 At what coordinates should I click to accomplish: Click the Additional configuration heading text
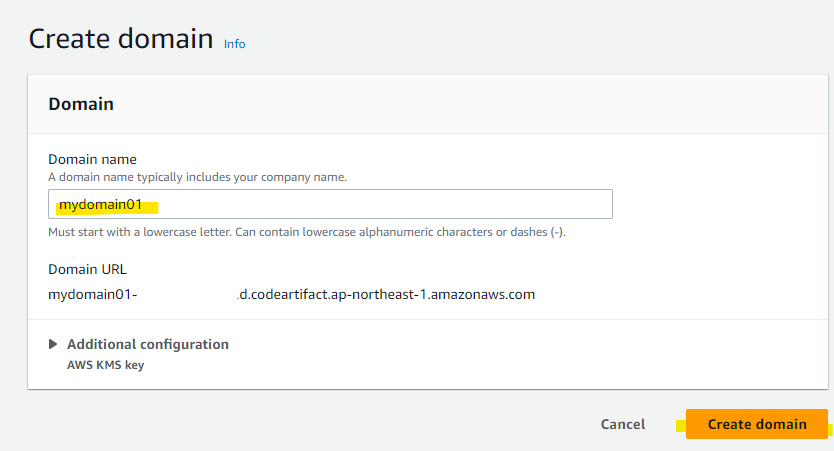[x=148, y=344]
